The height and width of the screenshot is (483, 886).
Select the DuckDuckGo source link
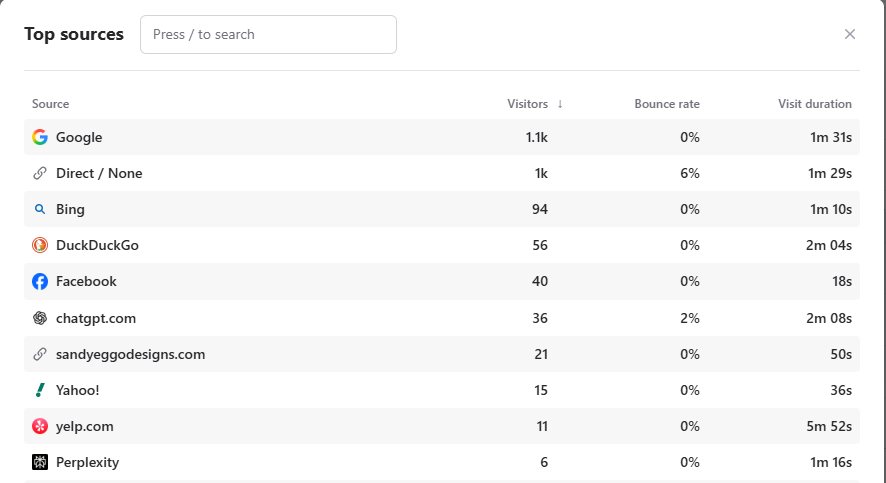click(97, 245)
